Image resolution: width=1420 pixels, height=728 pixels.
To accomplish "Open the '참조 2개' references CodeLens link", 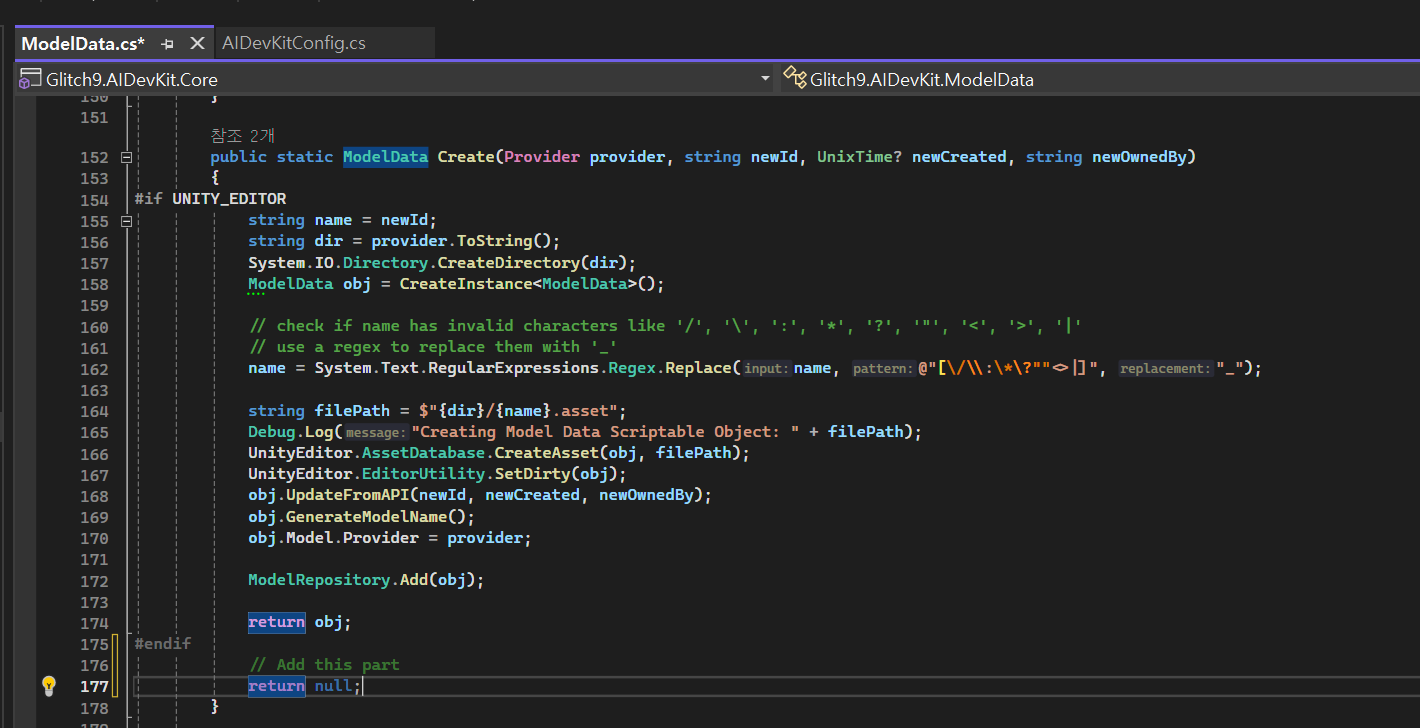I will (242, 136).
